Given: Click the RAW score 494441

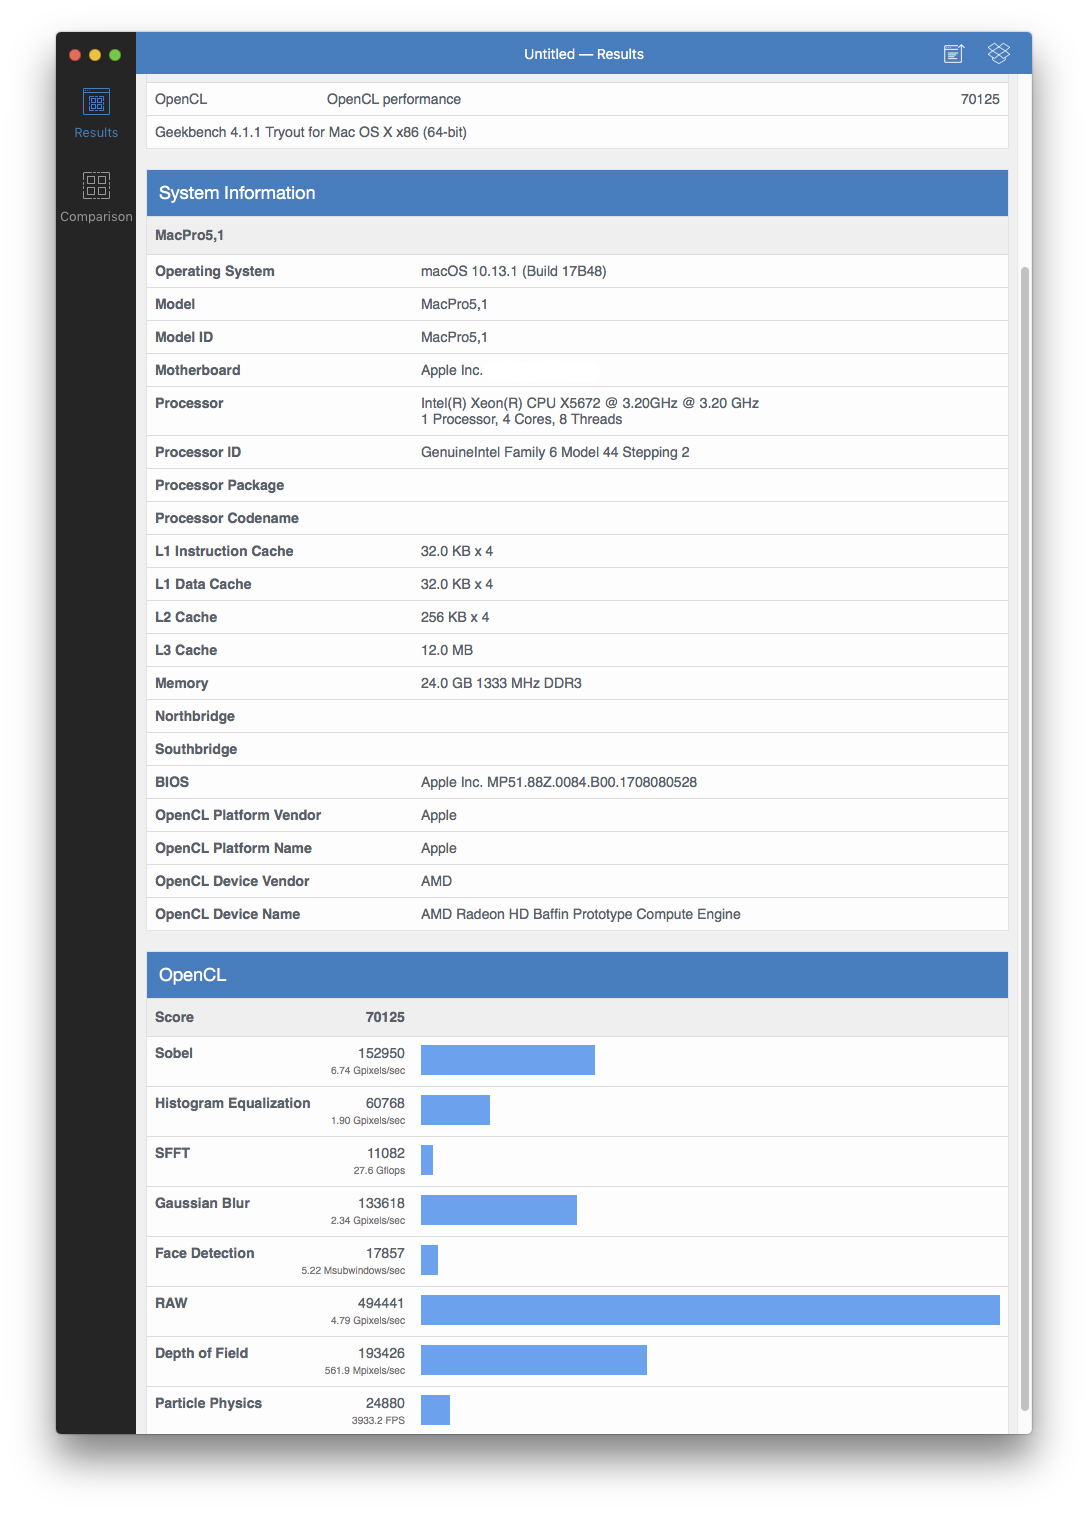Looking at the screenshot, I should [x=381, y=1303].
